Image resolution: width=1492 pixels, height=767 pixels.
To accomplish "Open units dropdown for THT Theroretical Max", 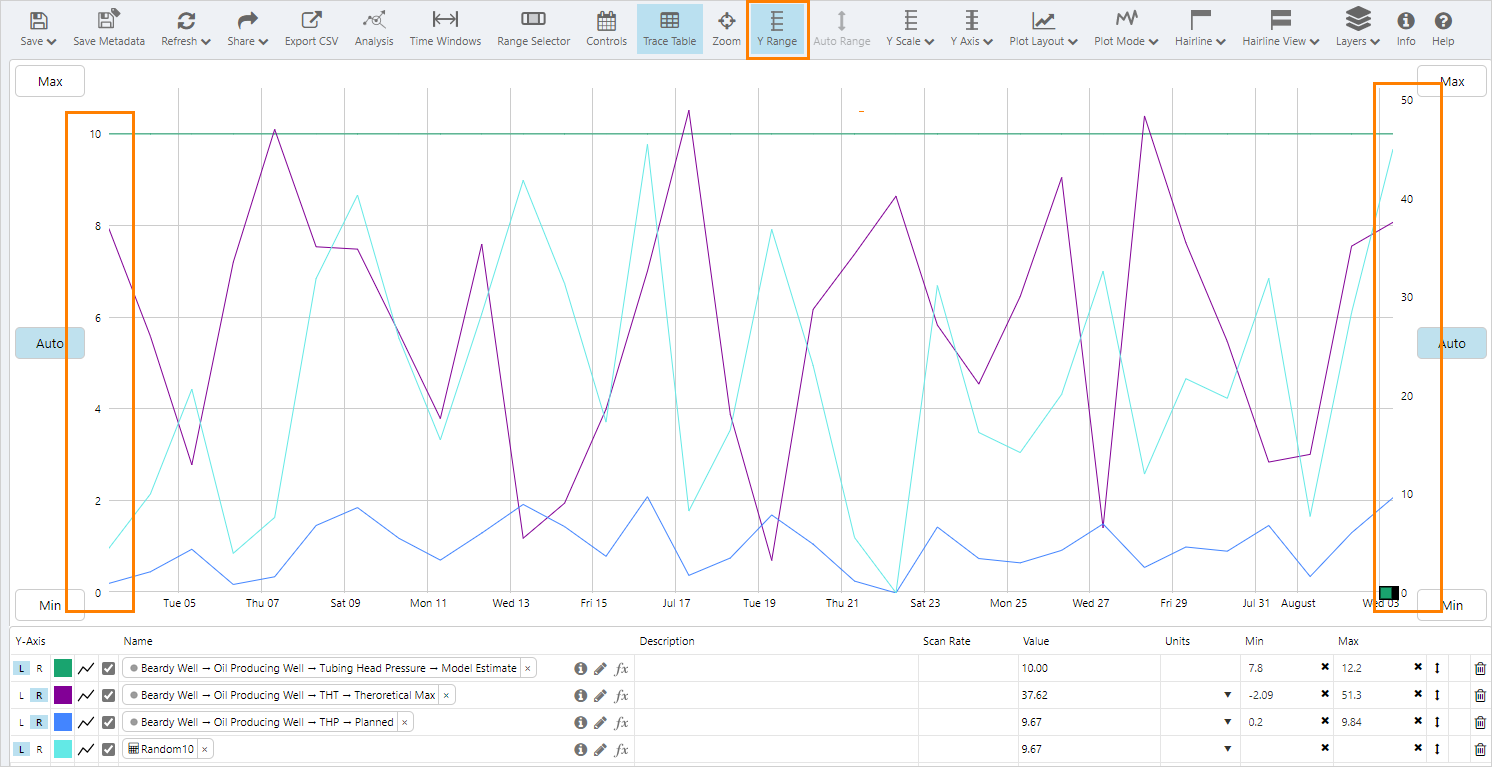I will (x=1227, y=695).
